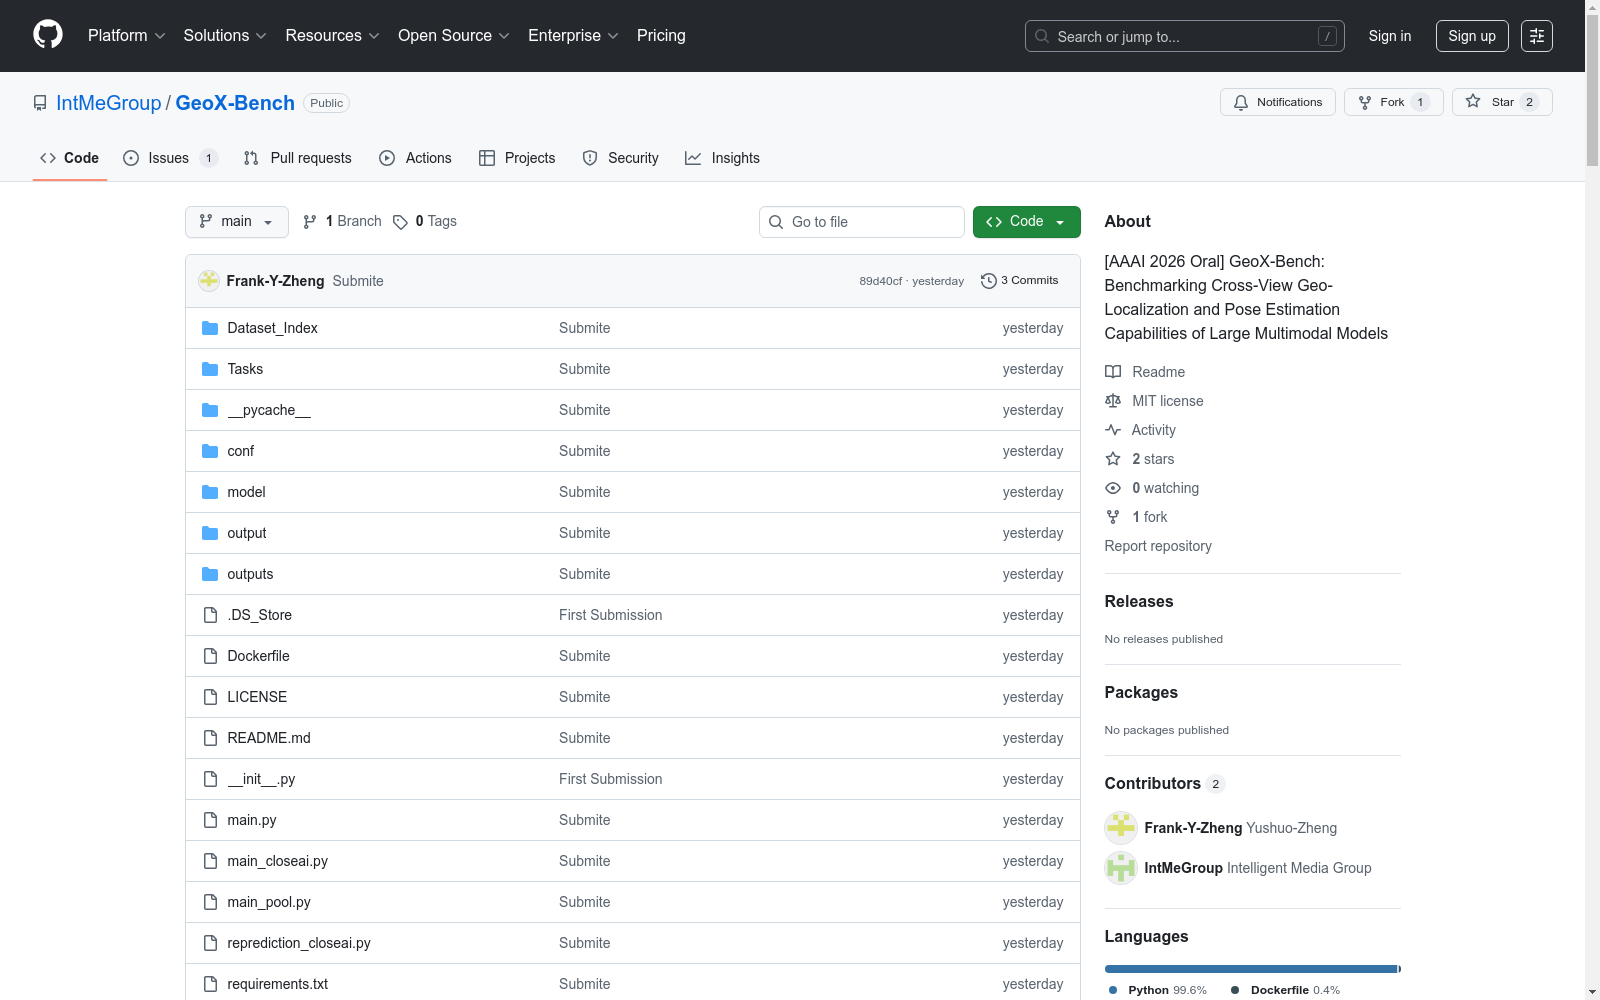The height and width of the screenshot is (1000, 1600).
Task: Click the Notifications bell icon
Action: point(1241,102)
